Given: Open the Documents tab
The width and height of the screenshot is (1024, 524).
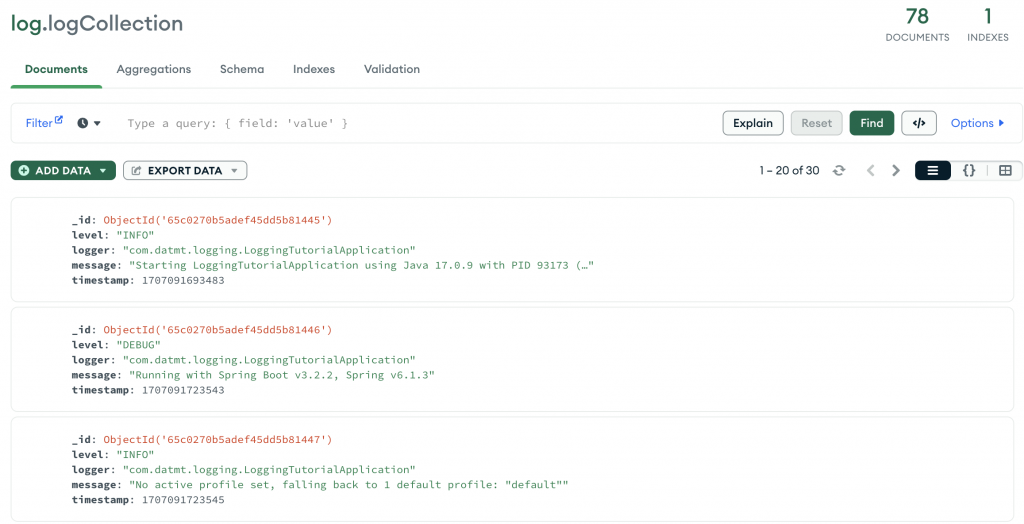Looking at the screenshot, I should [56, 69].
